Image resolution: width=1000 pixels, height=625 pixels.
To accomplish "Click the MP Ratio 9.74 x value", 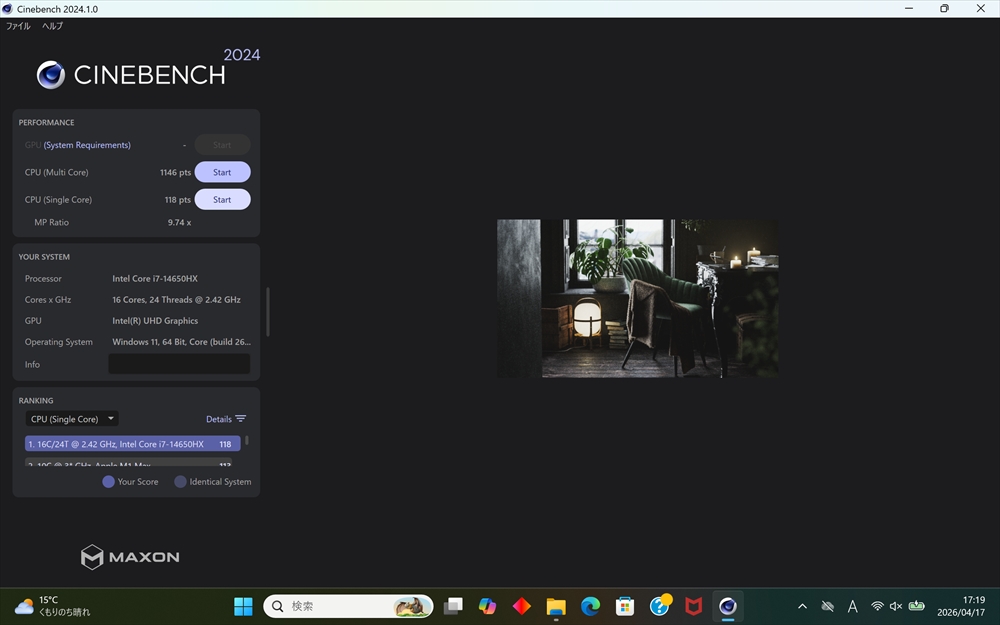I will [x=179, y=223].
